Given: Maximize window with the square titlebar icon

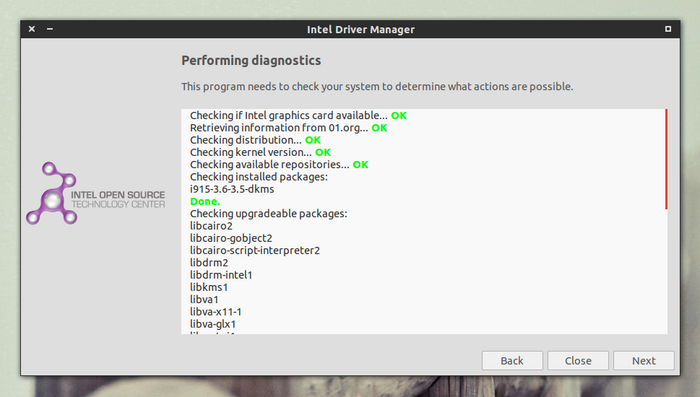Looking at the screenshot, I should pos(668,29).
